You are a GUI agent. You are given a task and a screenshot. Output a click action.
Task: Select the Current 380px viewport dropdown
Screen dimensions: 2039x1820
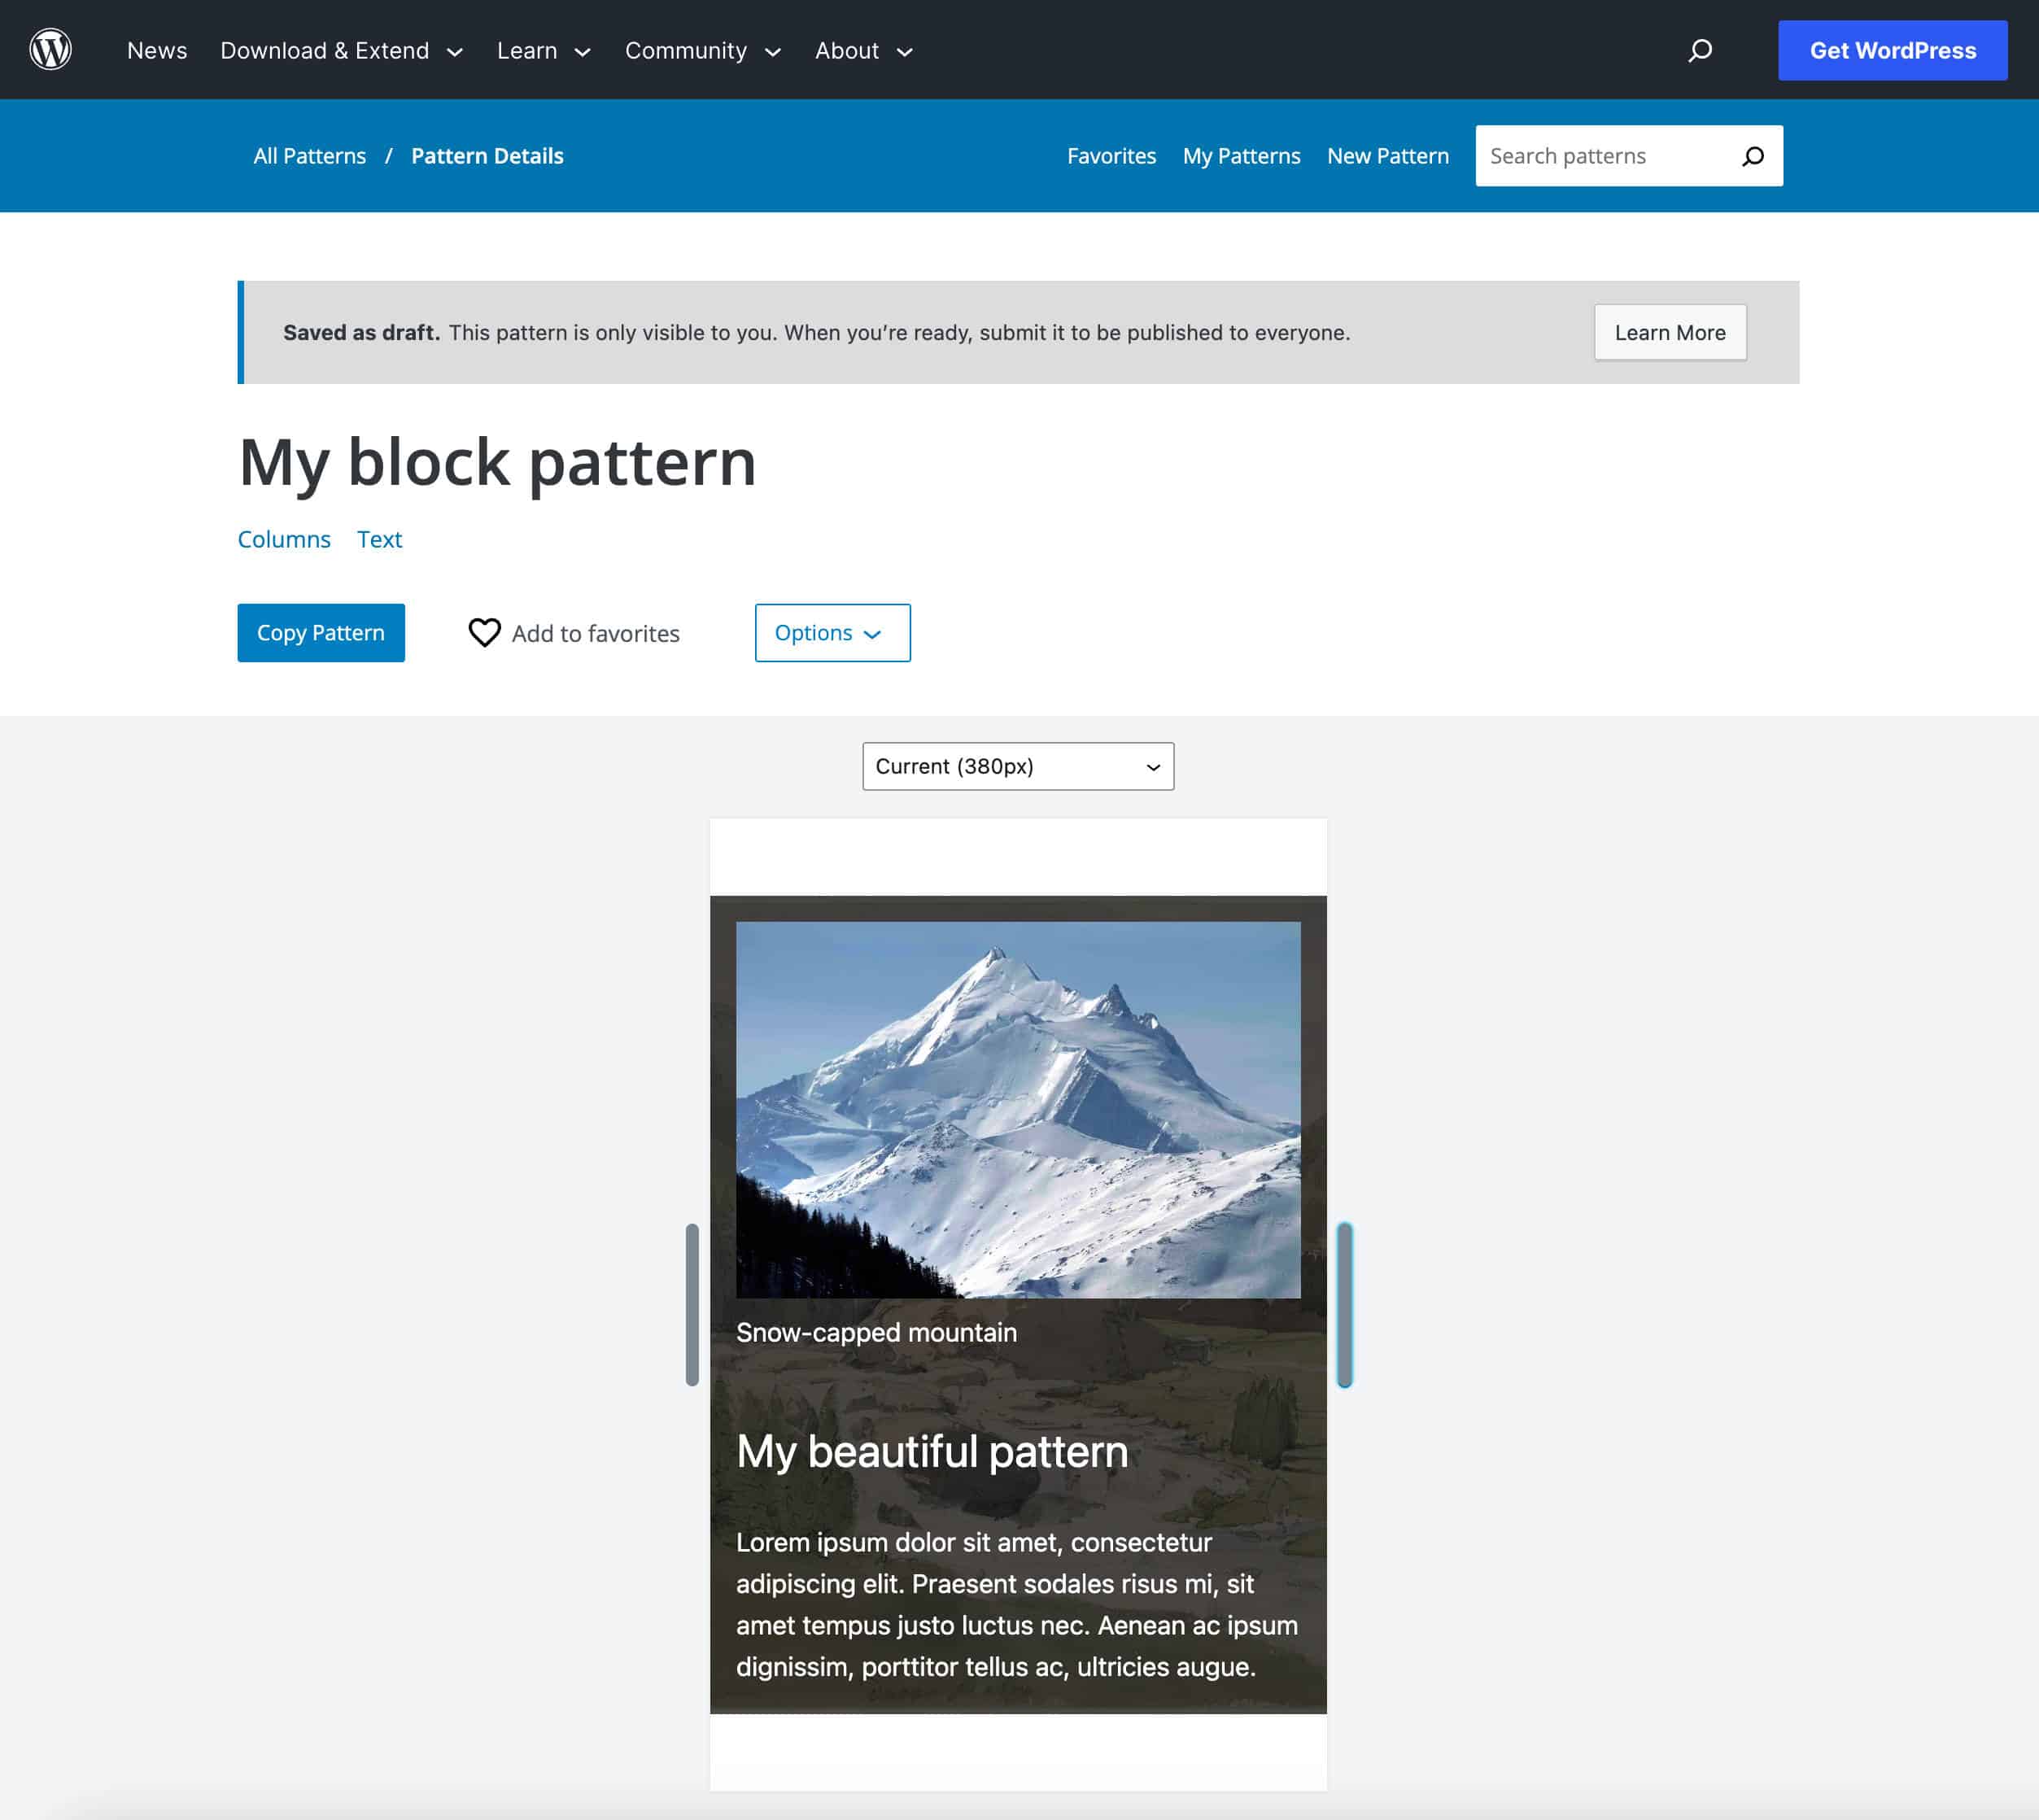tap(1019, 766)
